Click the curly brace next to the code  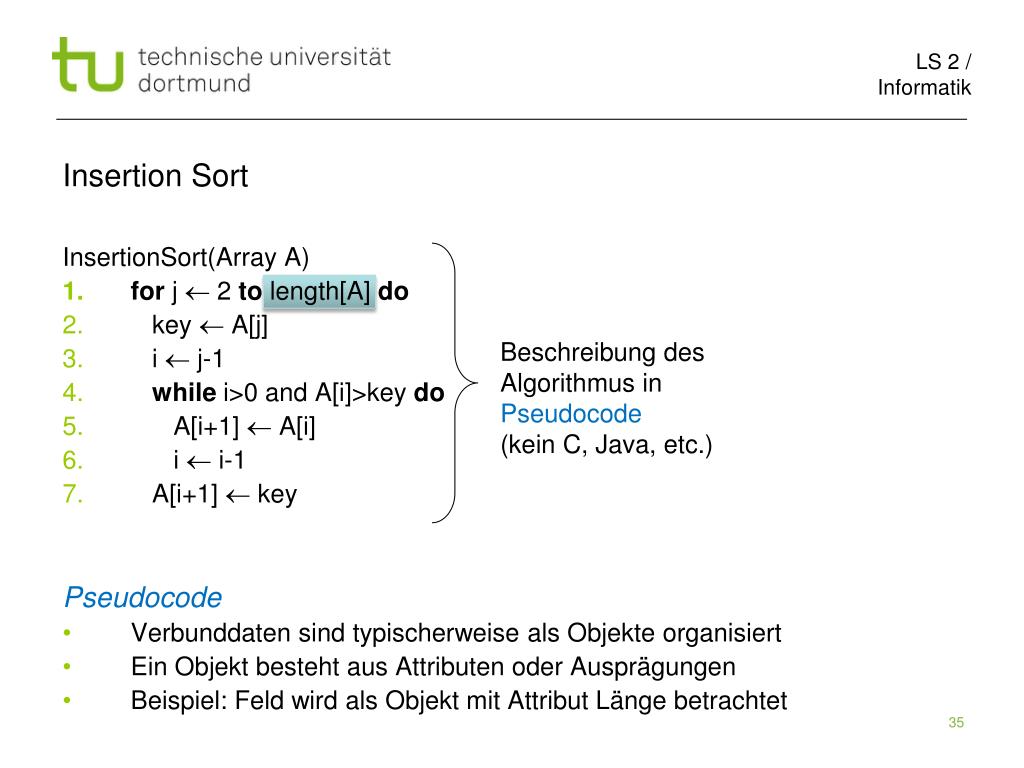click(455, 383)
